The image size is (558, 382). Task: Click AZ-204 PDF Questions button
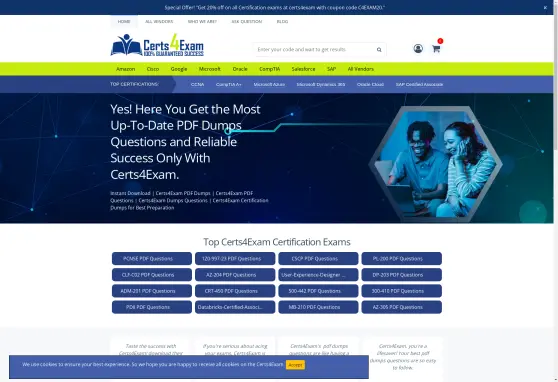coord(235,275)
